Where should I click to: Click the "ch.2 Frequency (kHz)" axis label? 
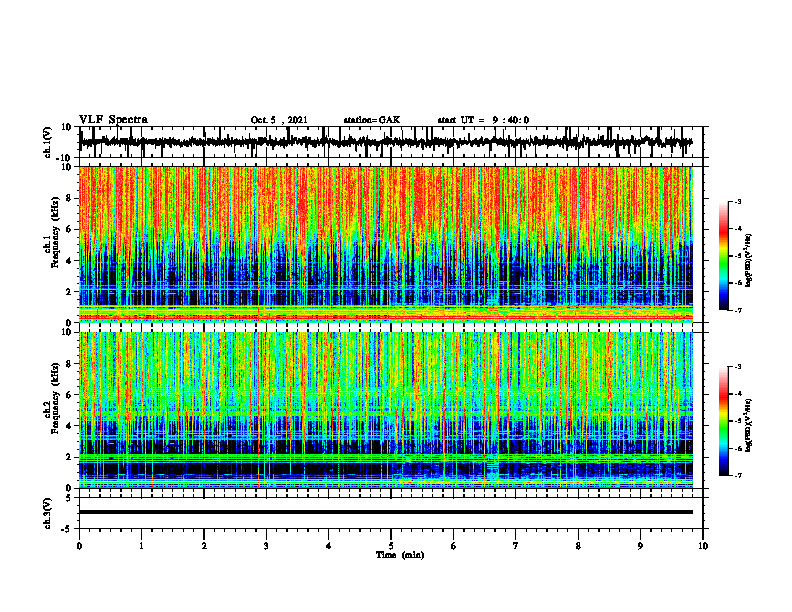pyautogui.click(x=51, y=398)
